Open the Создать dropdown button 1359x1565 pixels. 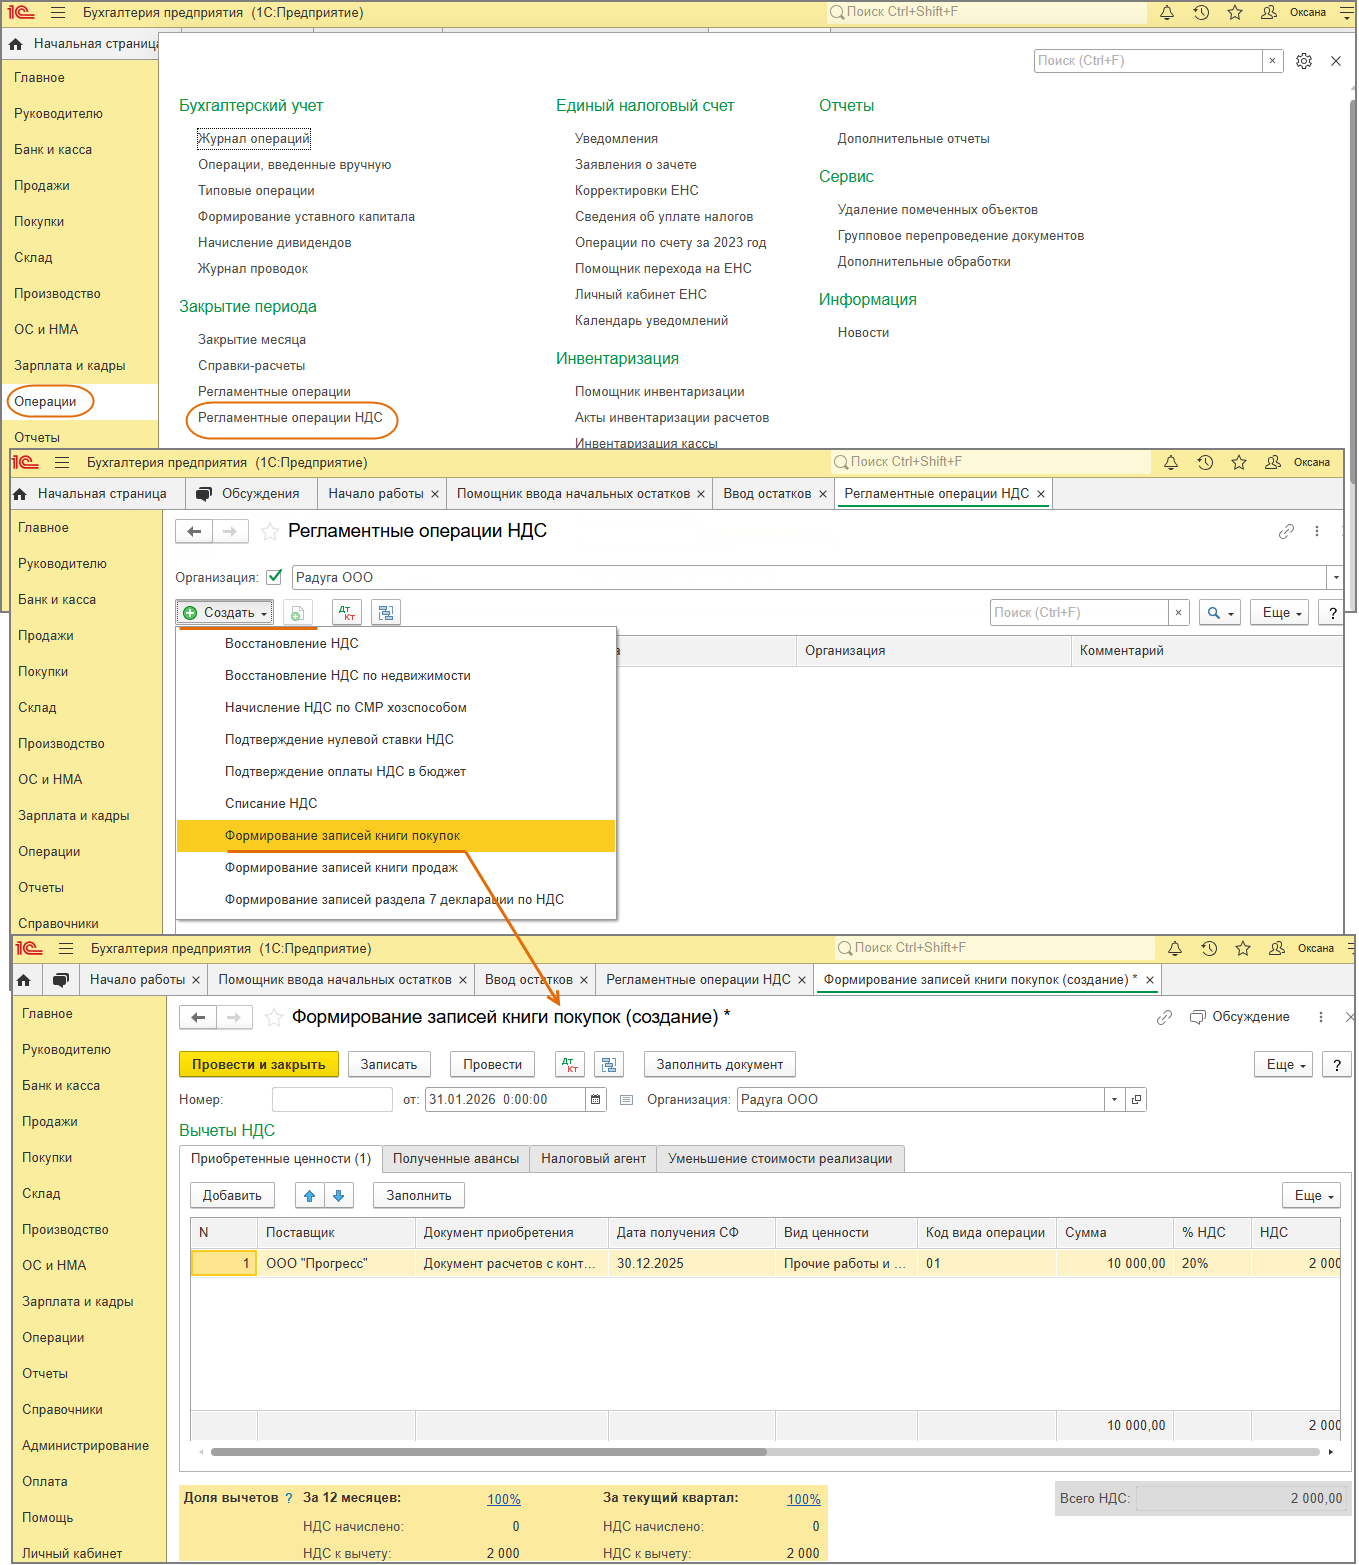click(225, 613)
